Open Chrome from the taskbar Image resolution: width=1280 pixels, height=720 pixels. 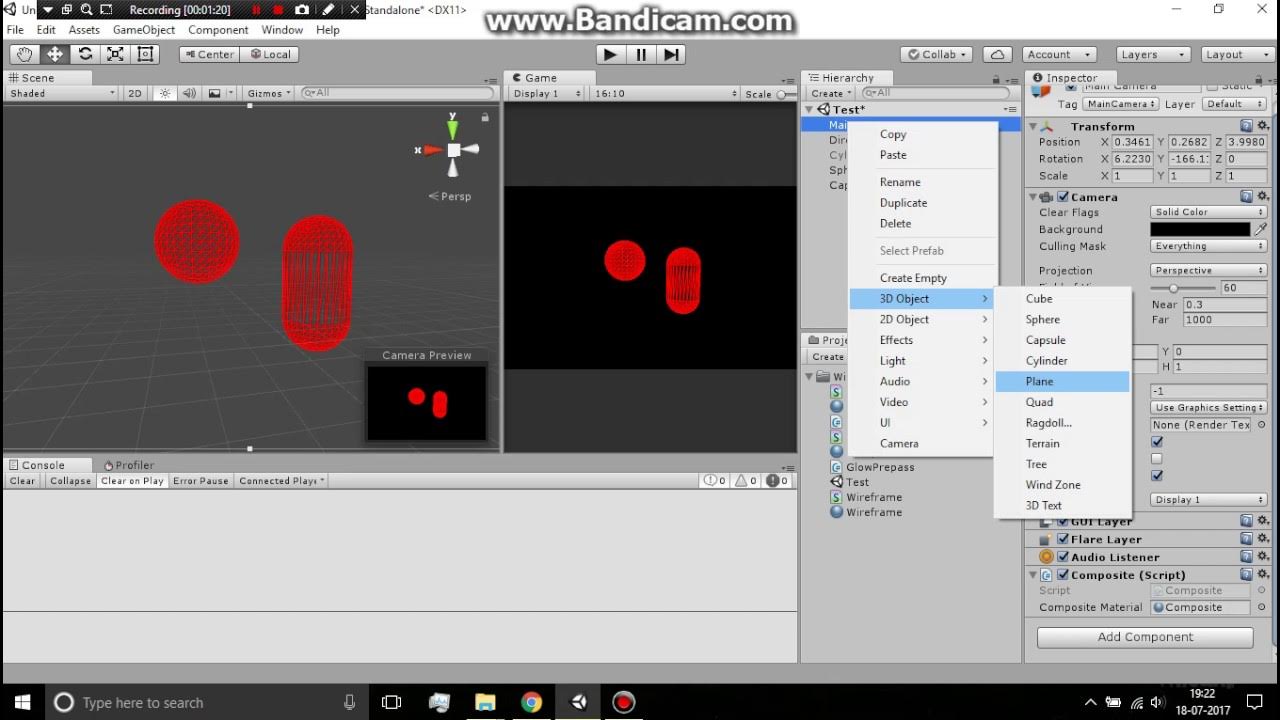click(531, 702)
